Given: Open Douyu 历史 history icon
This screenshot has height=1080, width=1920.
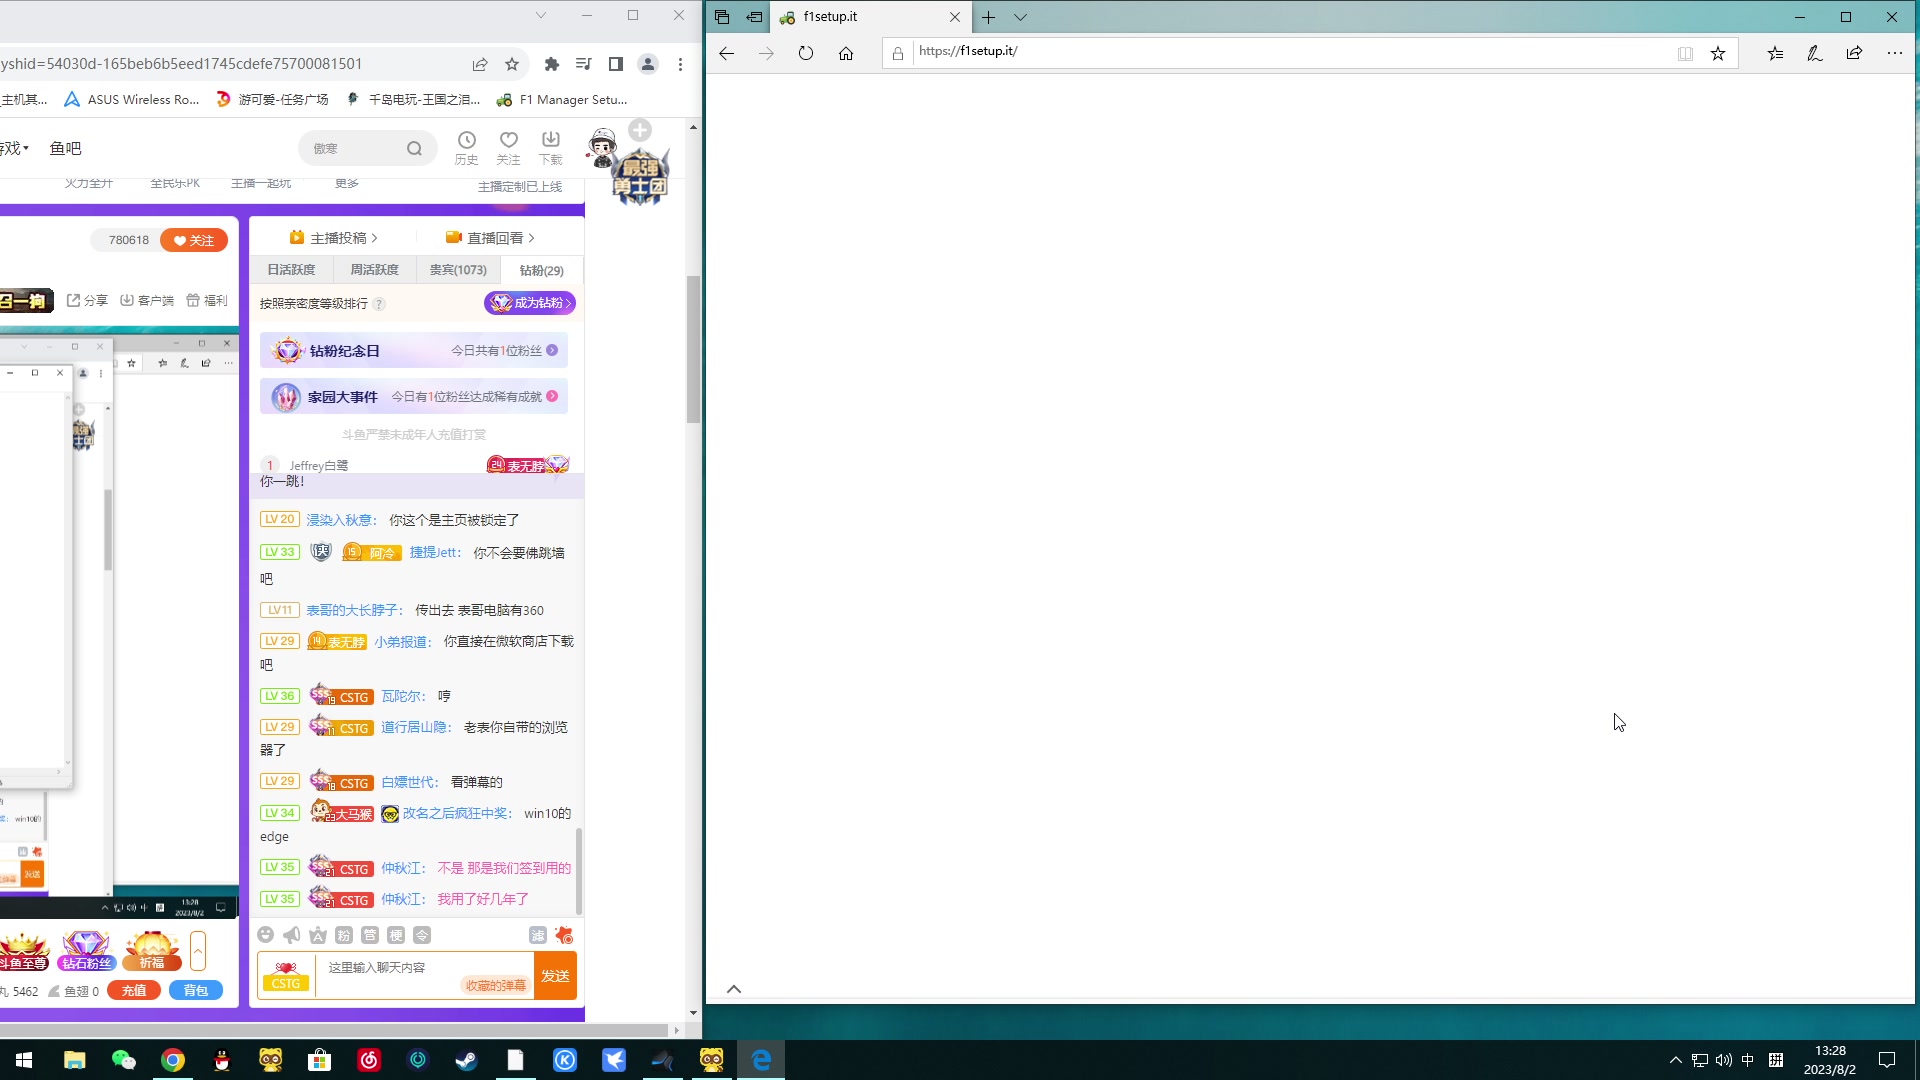Looking at the screenshot, I should click(x=467, y=147).
